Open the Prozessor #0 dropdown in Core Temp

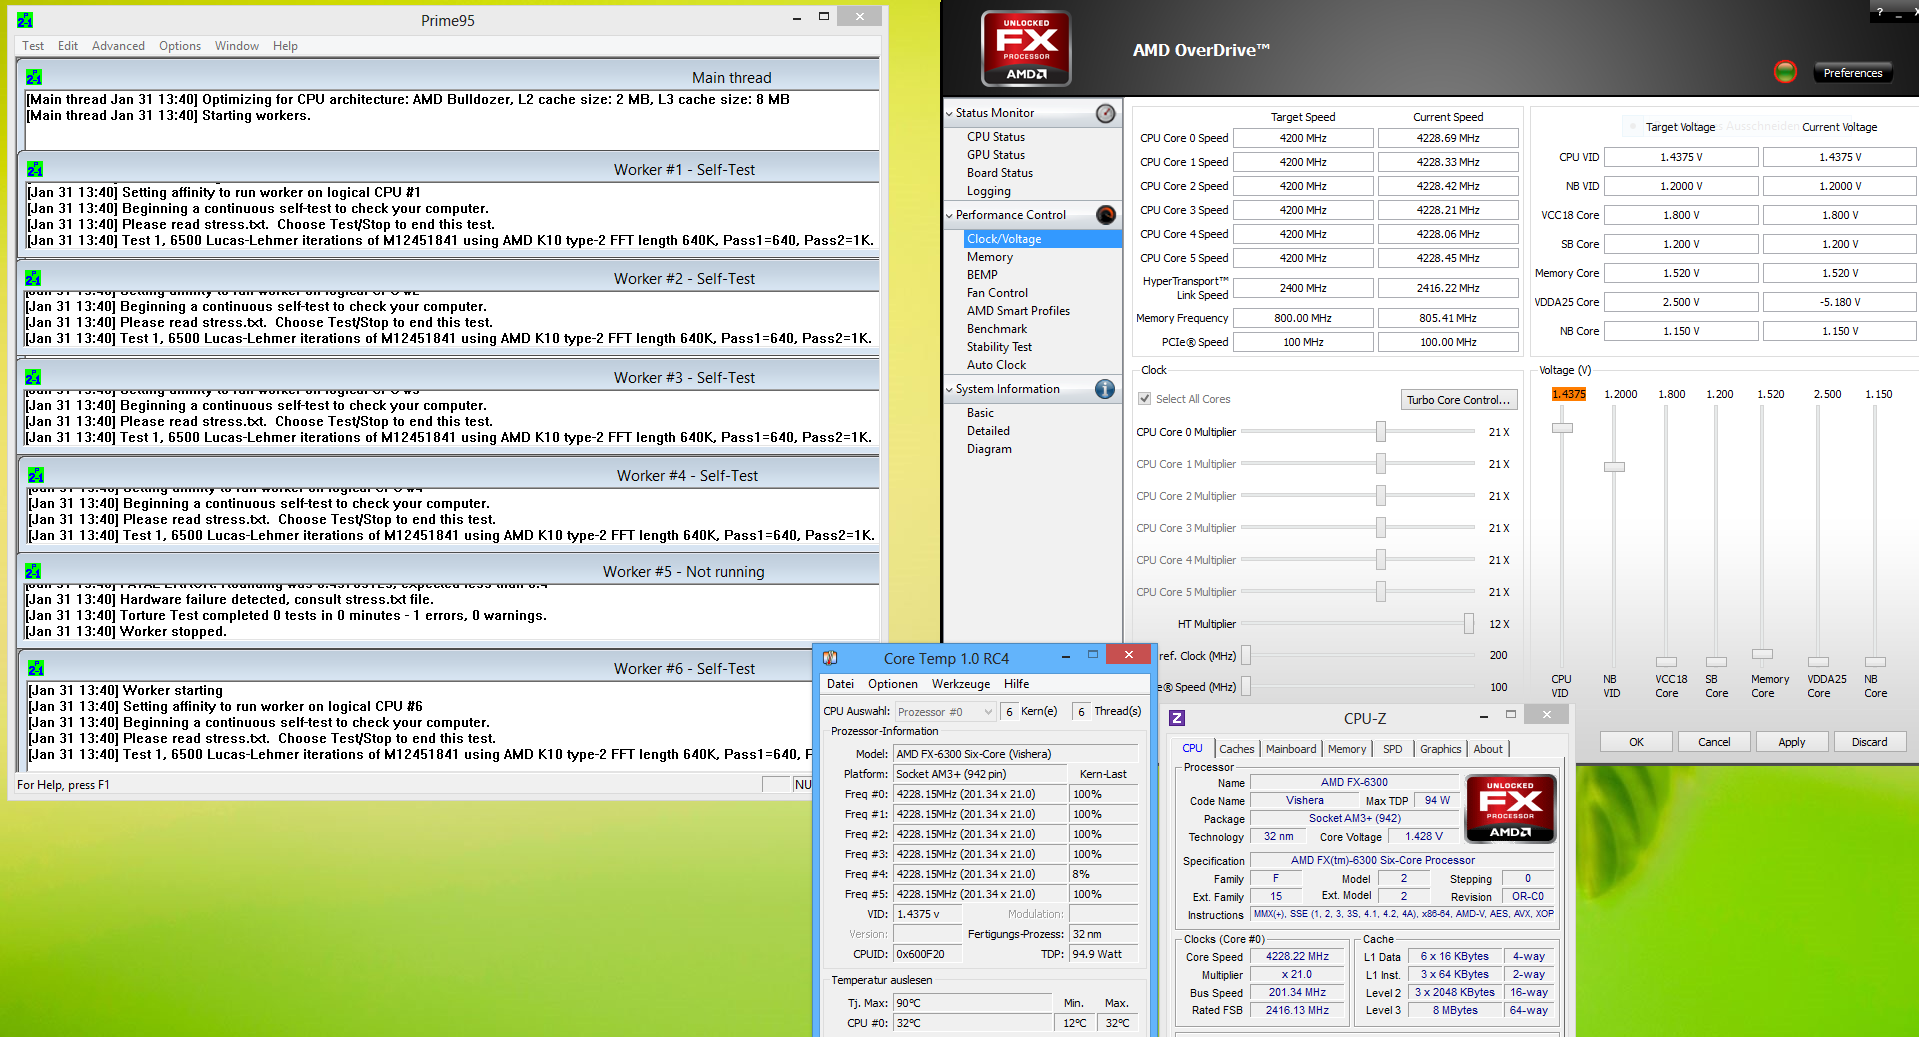pos(945,712)
